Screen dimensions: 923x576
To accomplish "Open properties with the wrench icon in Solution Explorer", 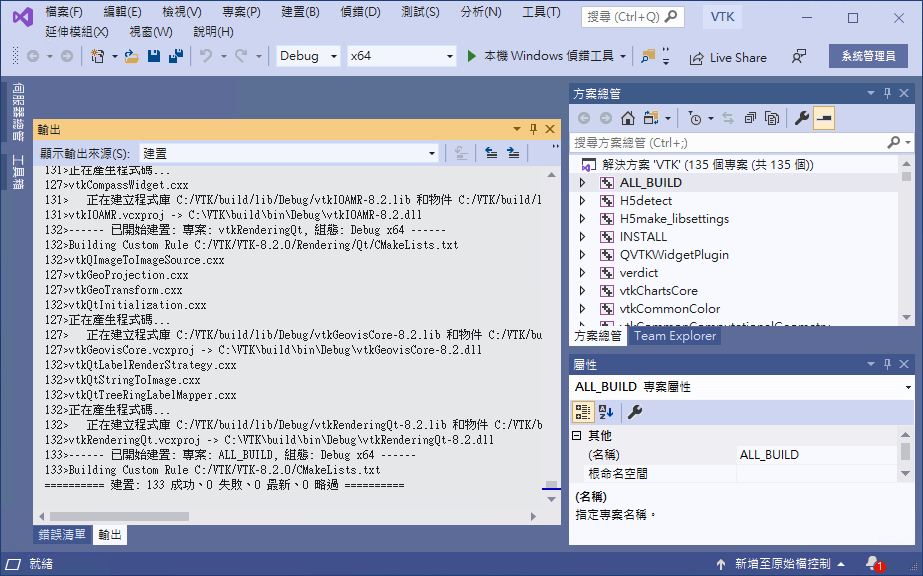I will (801, 118).
